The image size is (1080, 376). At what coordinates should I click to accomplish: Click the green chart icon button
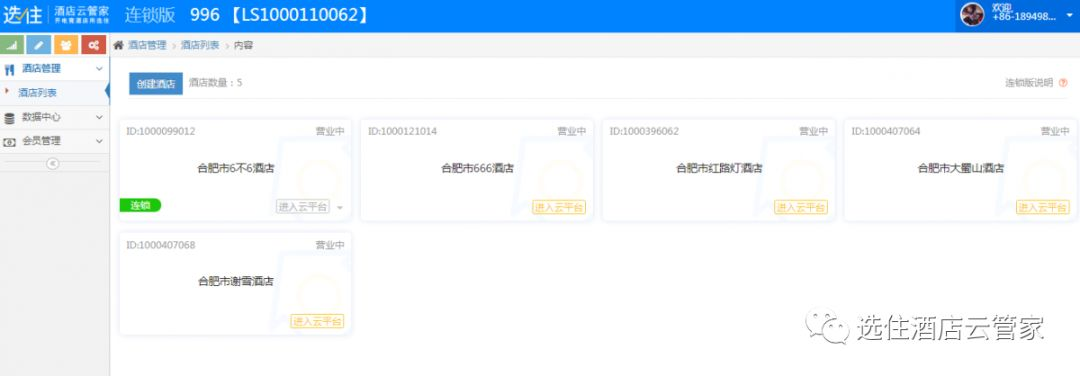(13, 45)
